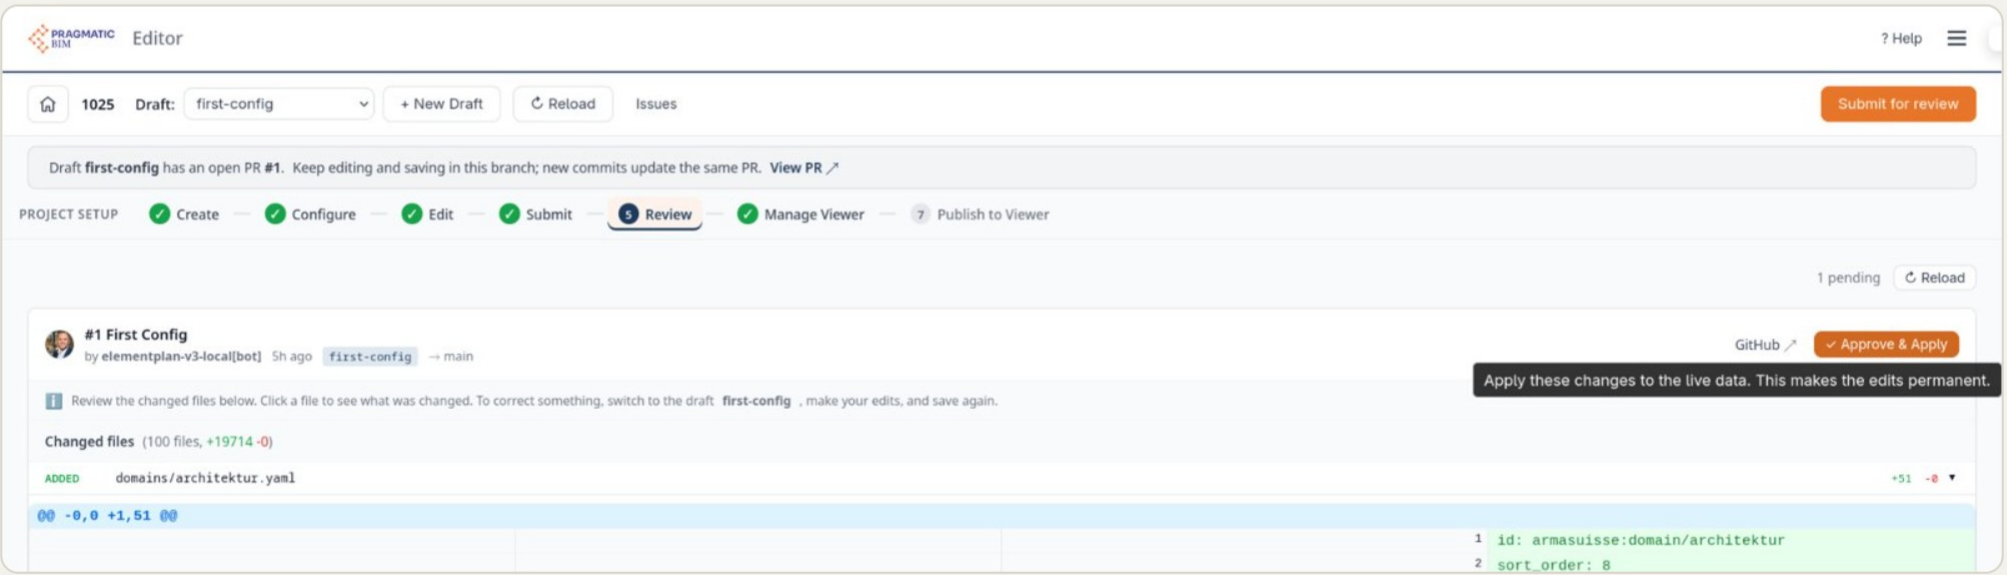Click the green Create step checkmark
Screen dimensions: 2007x575
[159, 214]
